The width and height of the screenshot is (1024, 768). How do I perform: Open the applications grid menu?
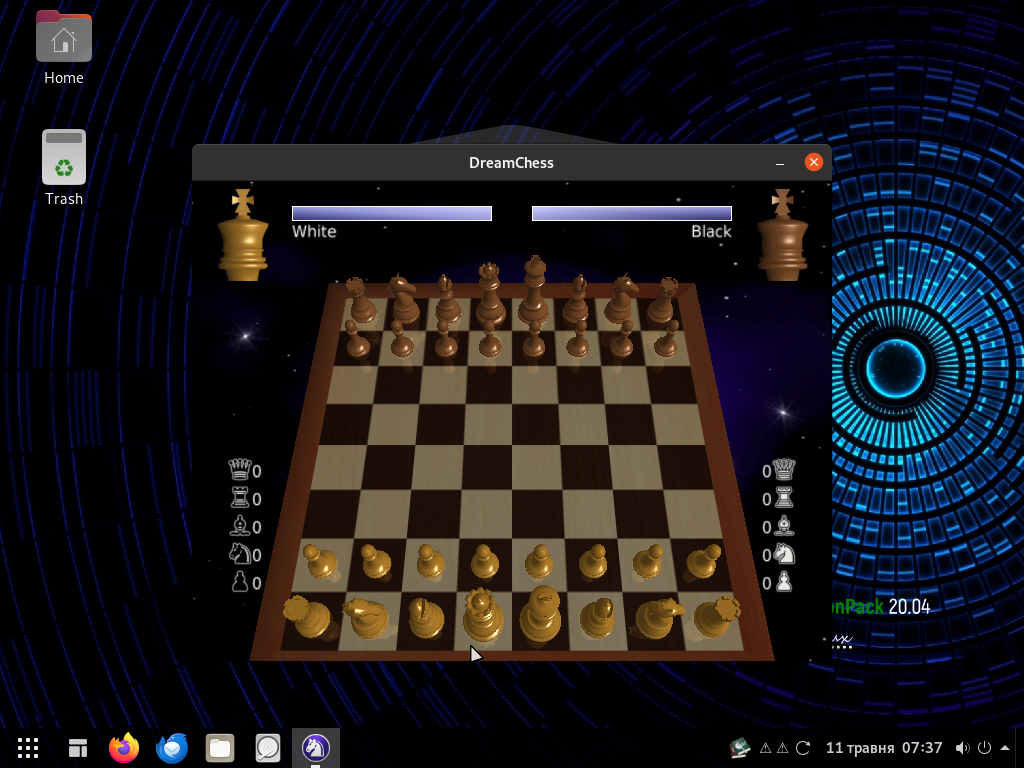point(27,748)
